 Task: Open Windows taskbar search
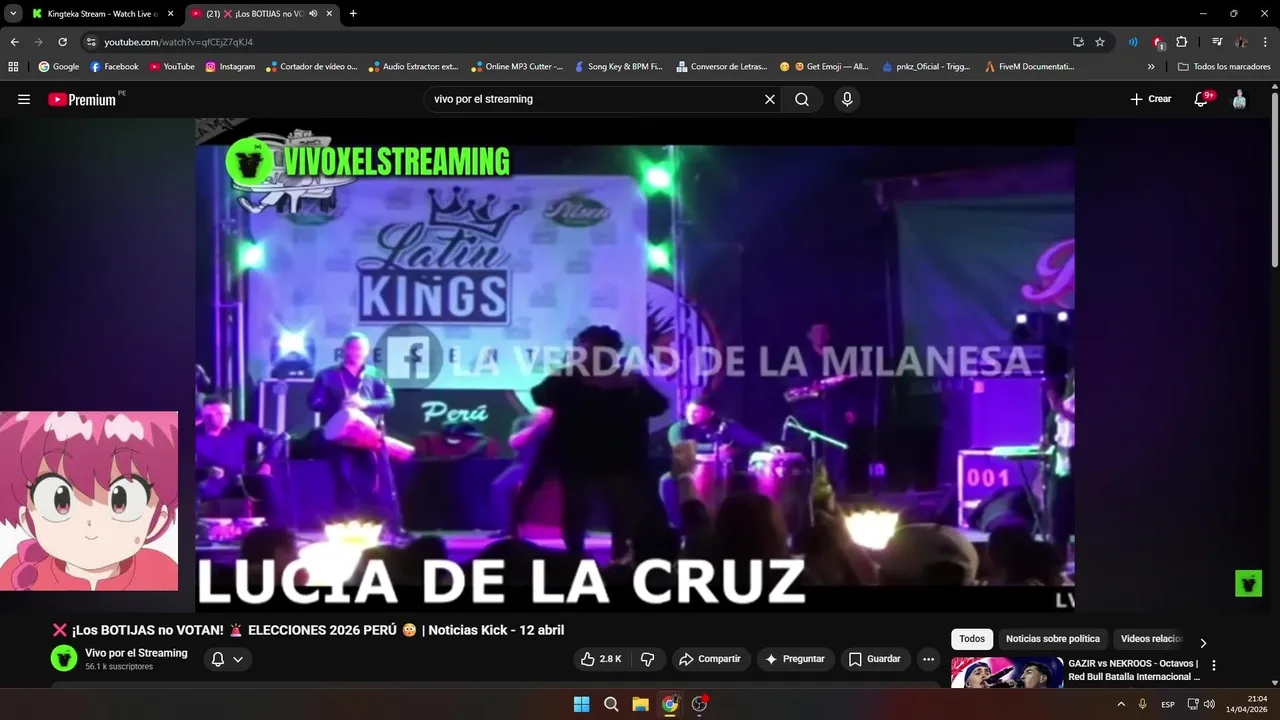pyautogui.click(x=611, y=704)
